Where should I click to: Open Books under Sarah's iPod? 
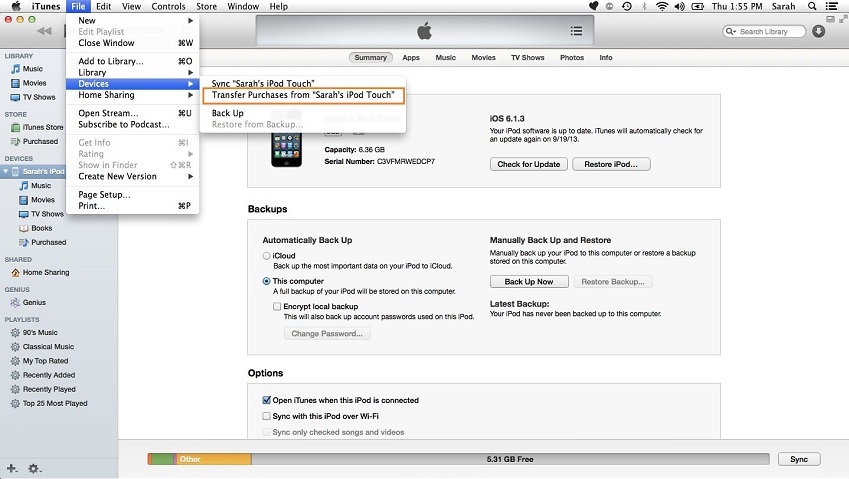coord(41,228)
